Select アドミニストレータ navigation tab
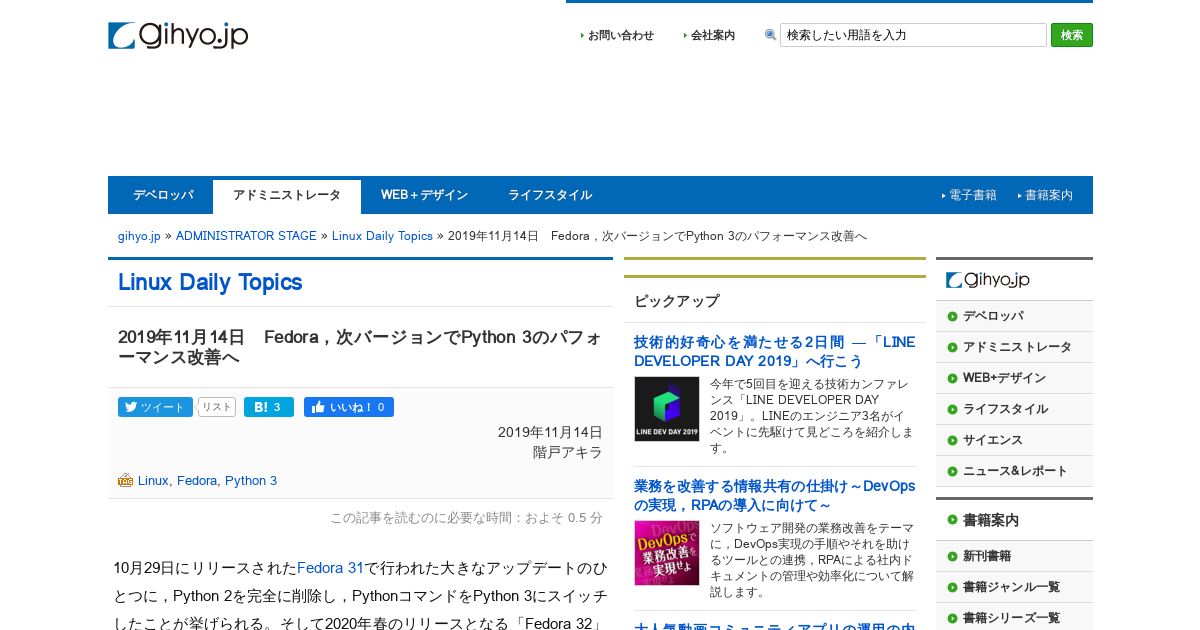The image size is (1200, 630). pyautogui.click(x=287, y=196)
